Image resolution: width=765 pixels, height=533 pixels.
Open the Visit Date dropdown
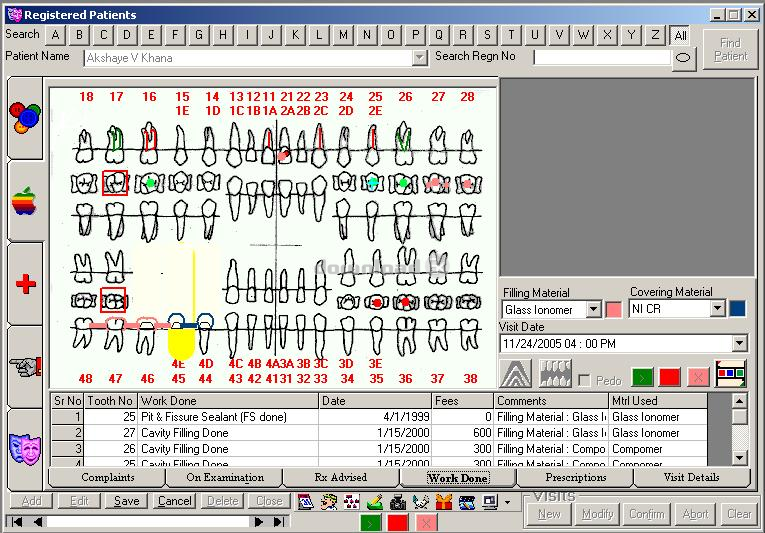(x=739, y=344)
